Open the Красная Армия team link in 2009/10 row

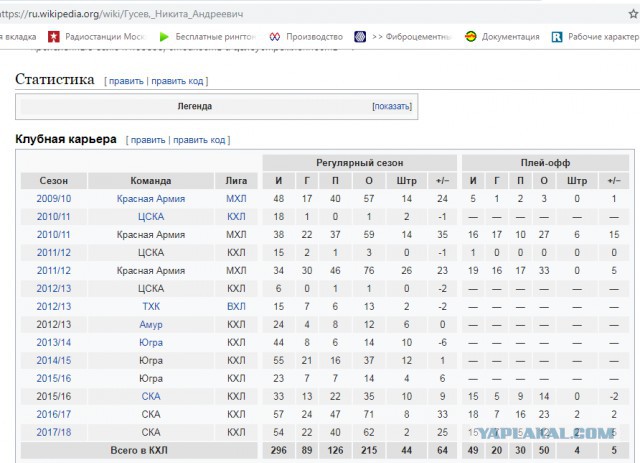pos(151,199)
